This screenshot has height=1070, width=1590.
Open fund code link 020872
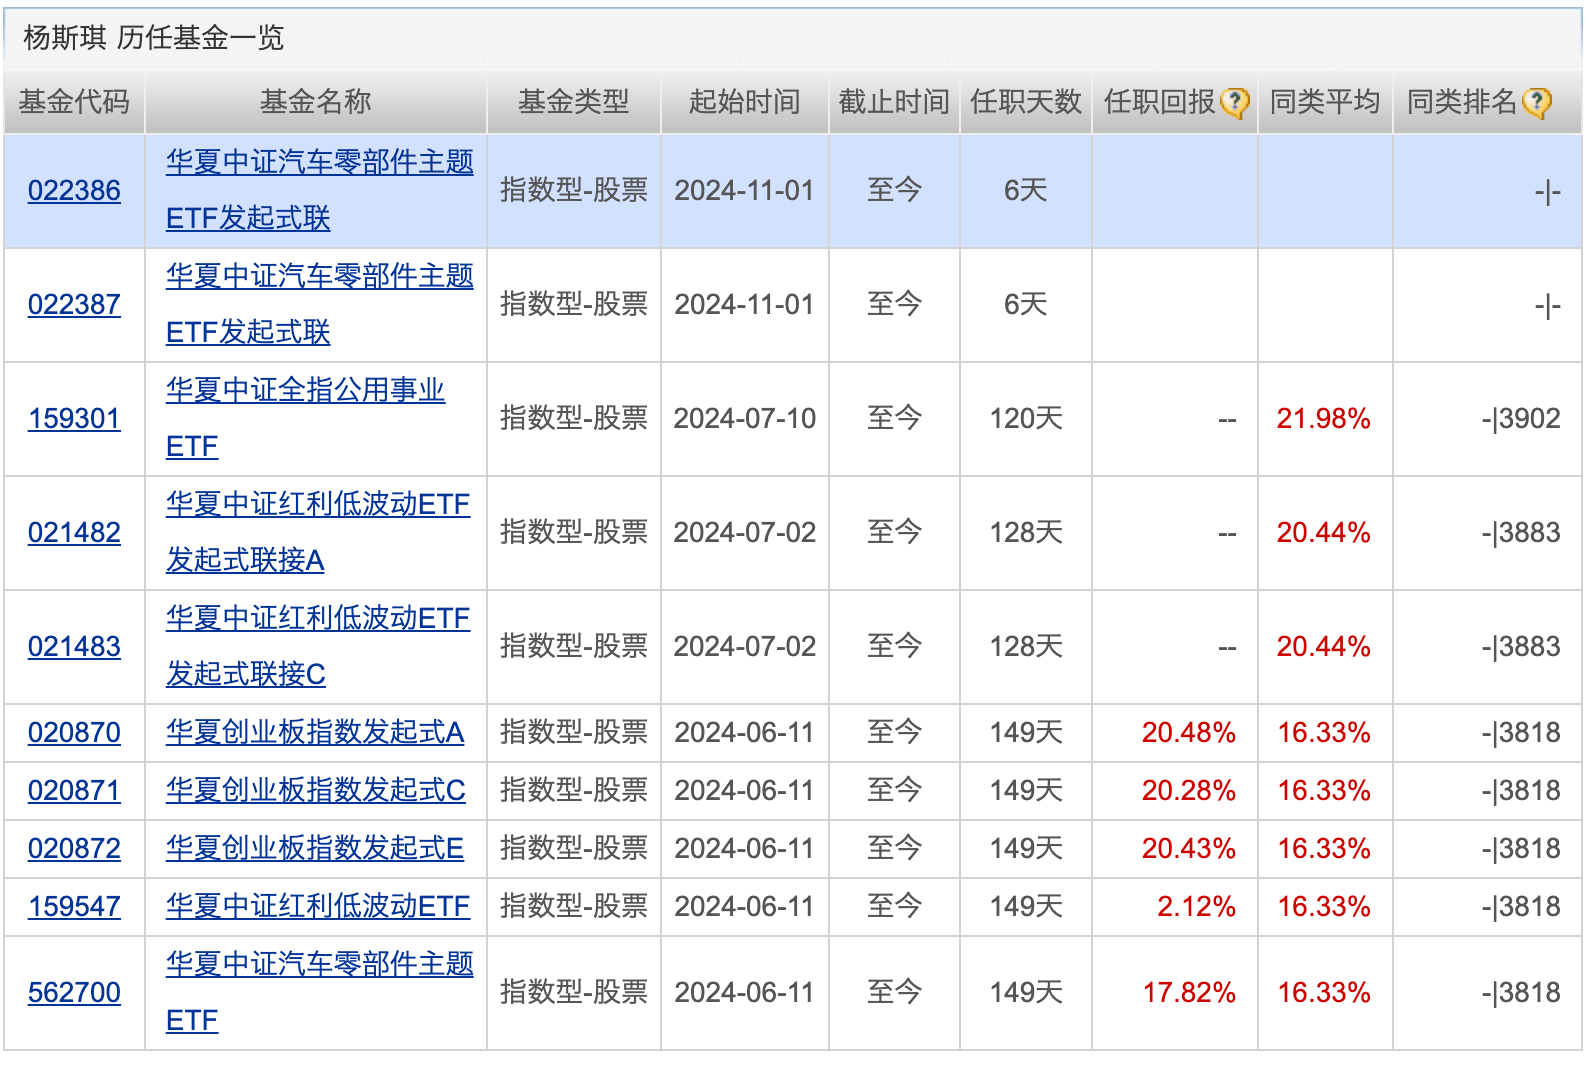(x=74, y=848)
